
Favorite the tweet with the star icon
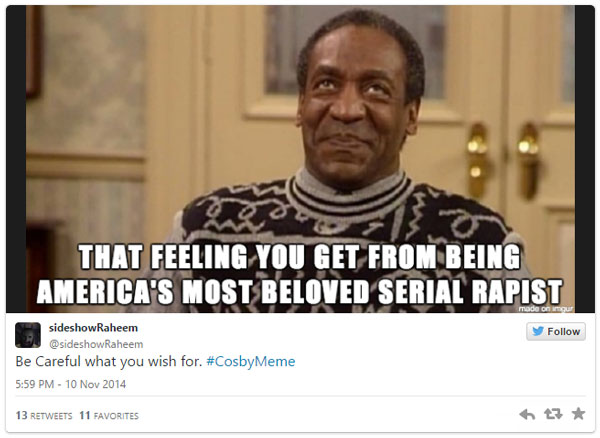click(x=578, y=414)
